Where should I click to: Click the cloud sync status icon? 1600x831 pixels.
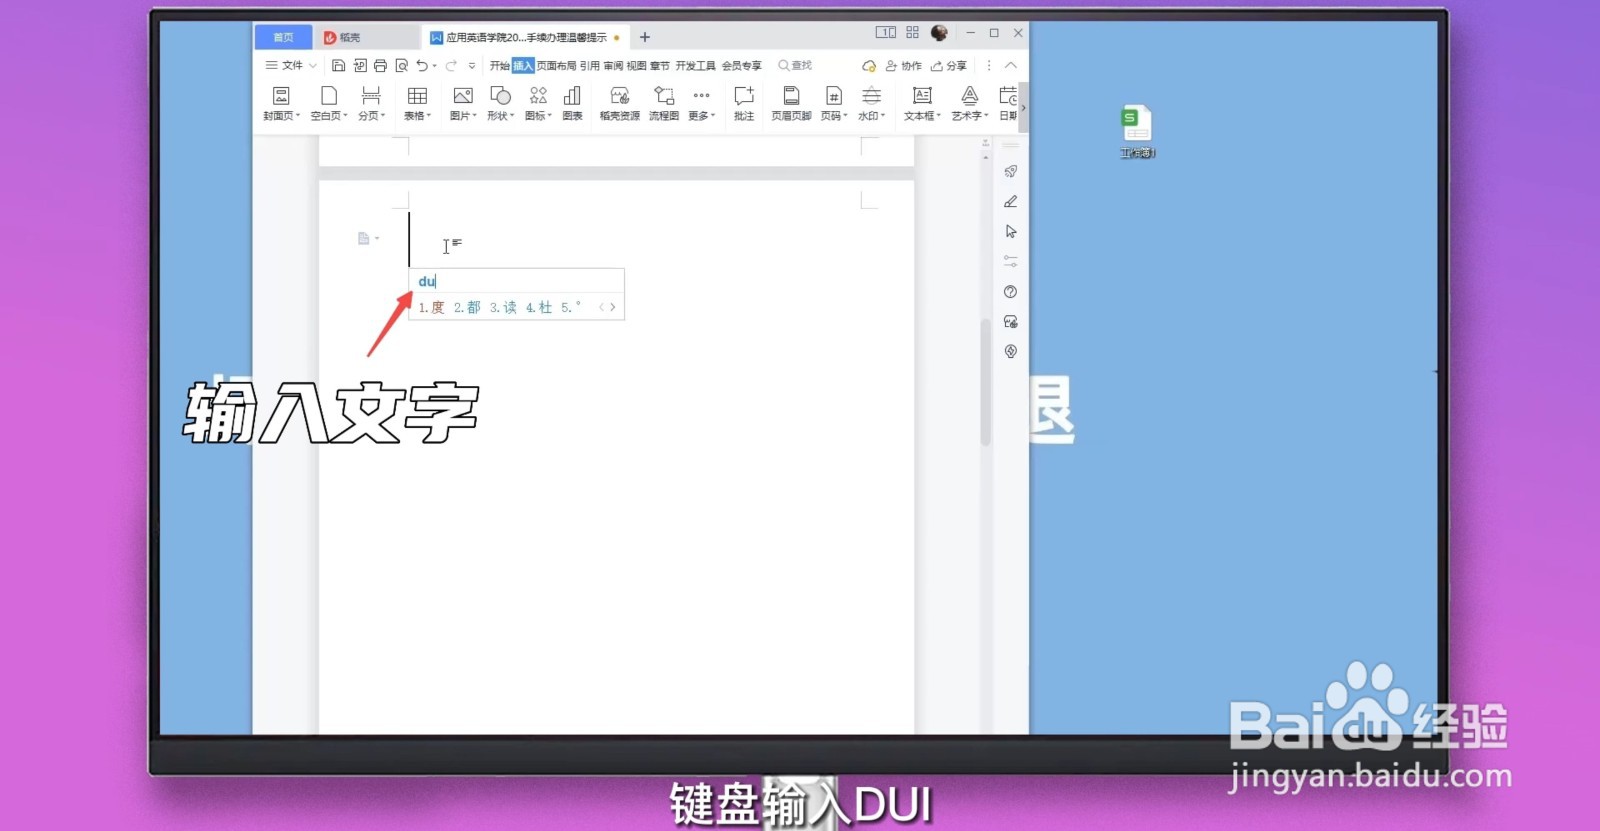[869, 66]
